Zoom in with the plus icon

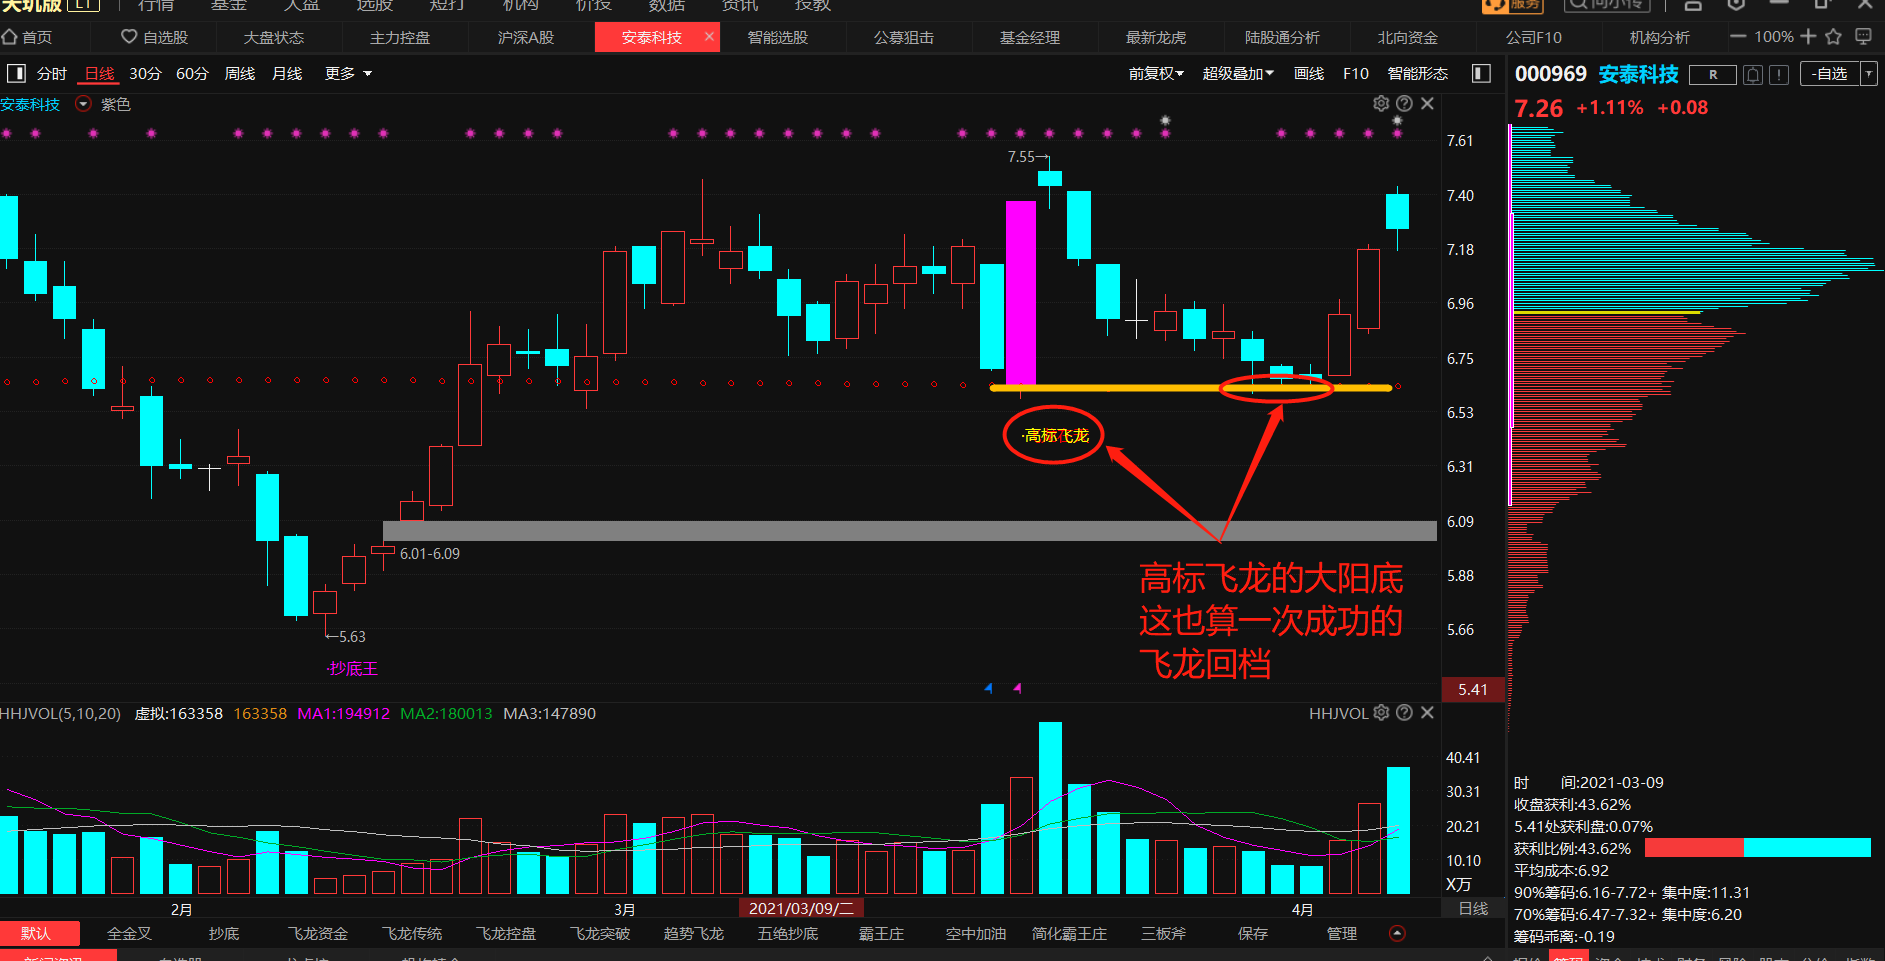point(1808,37)
